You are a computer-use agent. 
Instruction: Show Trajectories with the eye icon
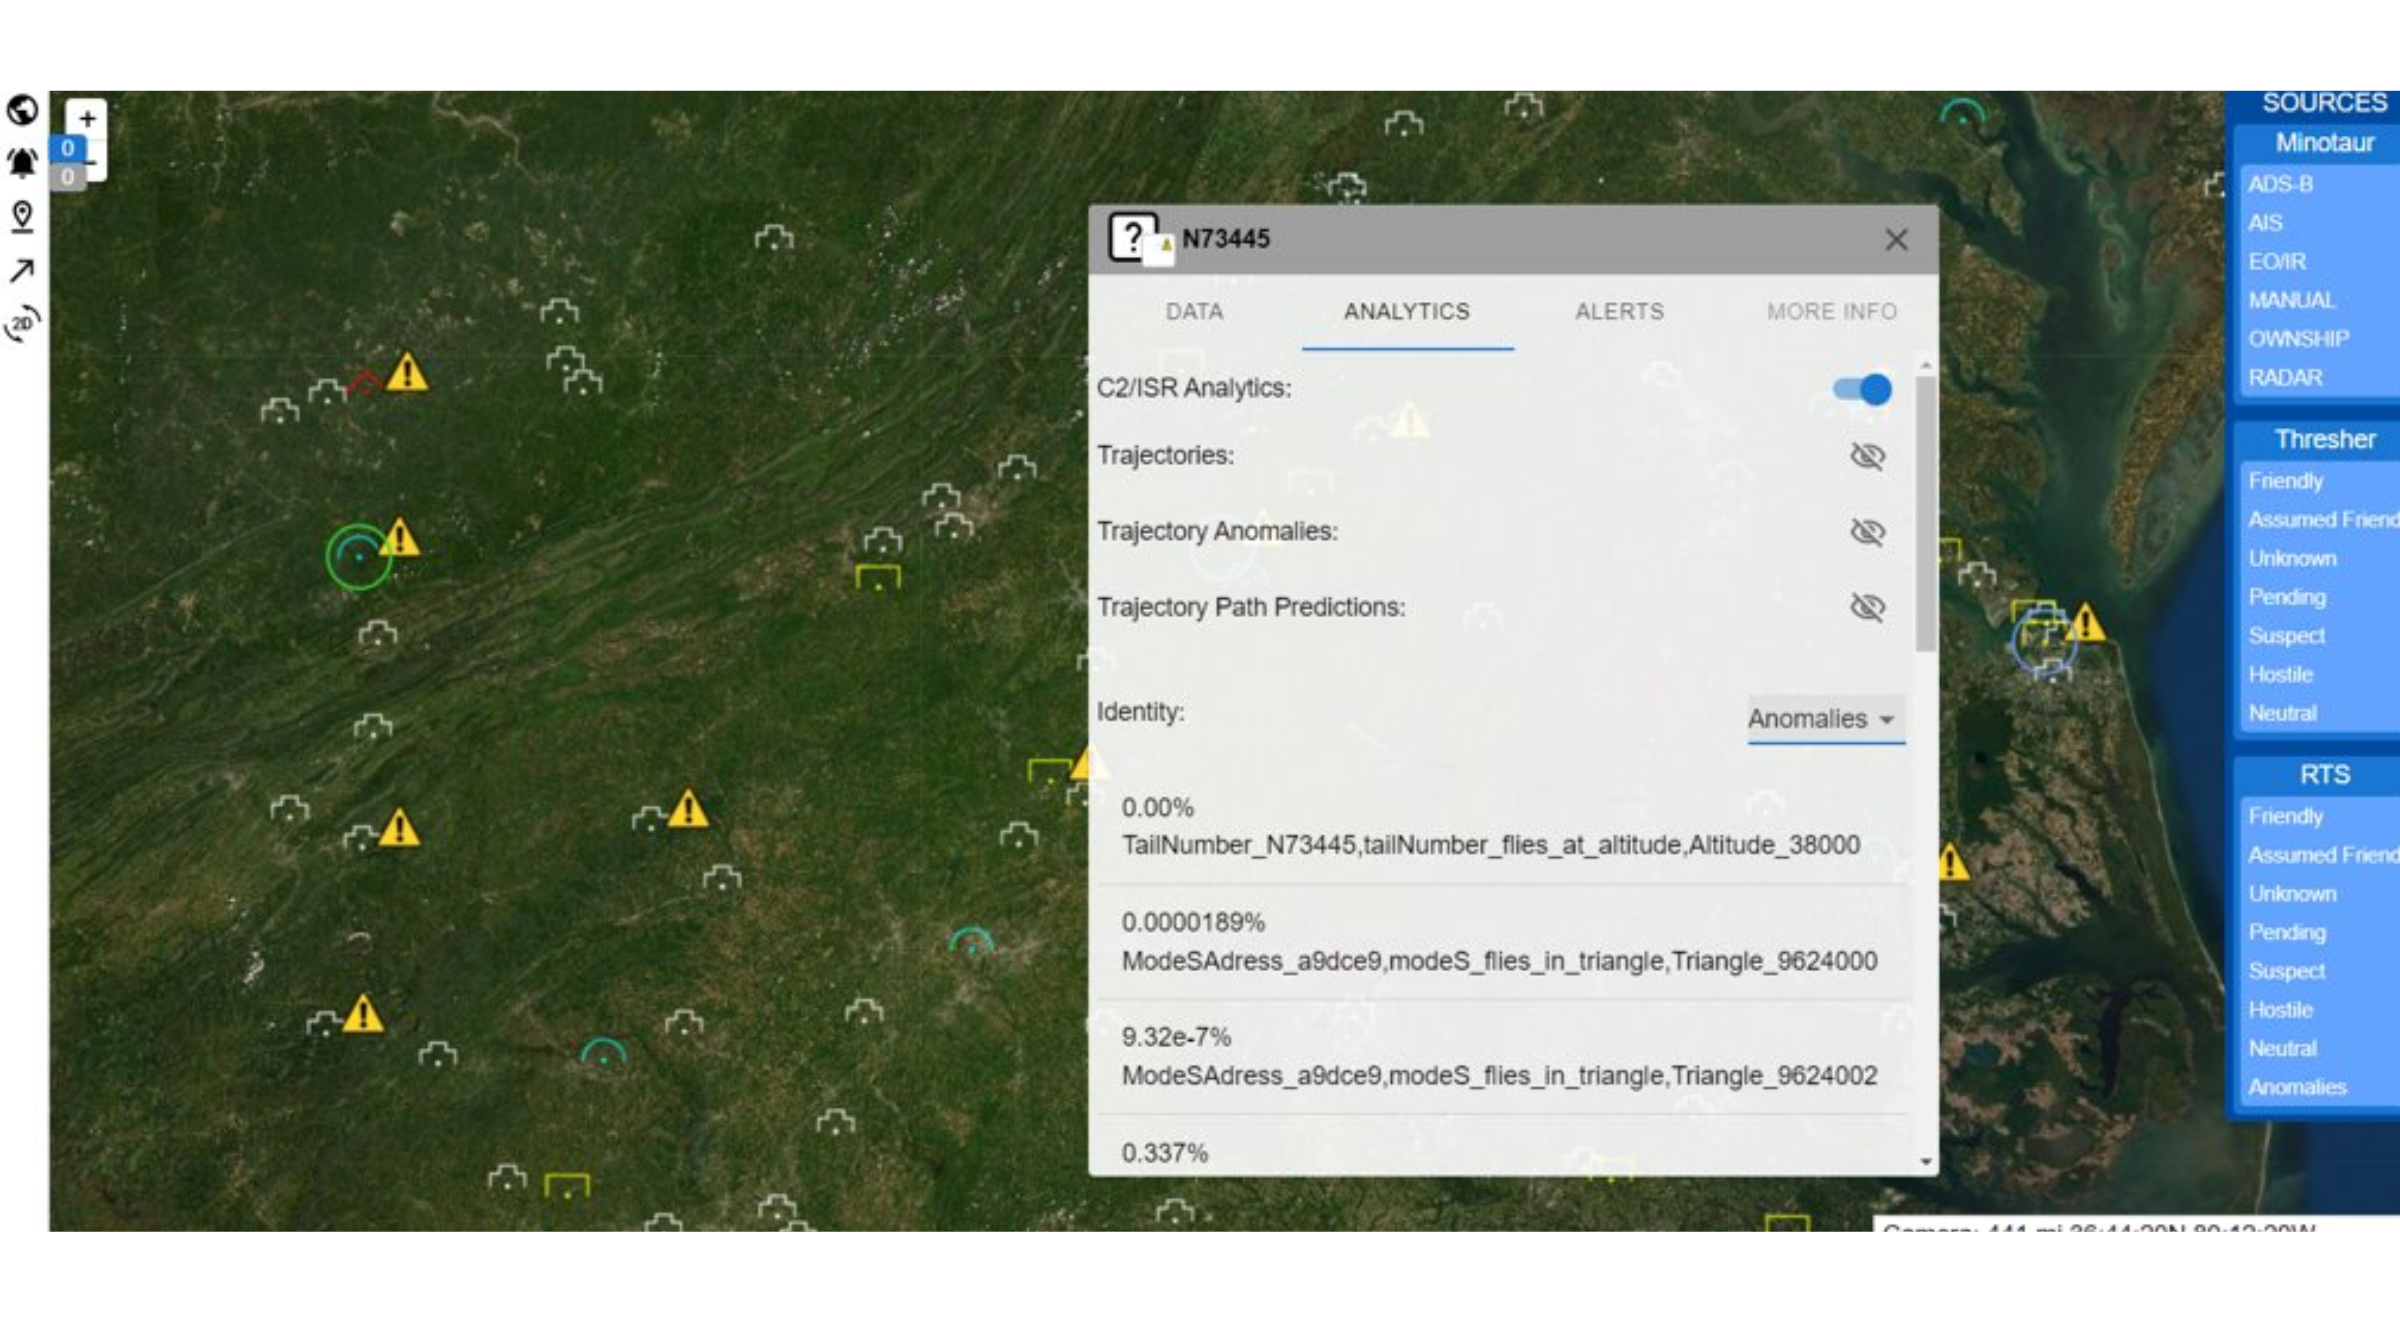[x=1867, y=456]
